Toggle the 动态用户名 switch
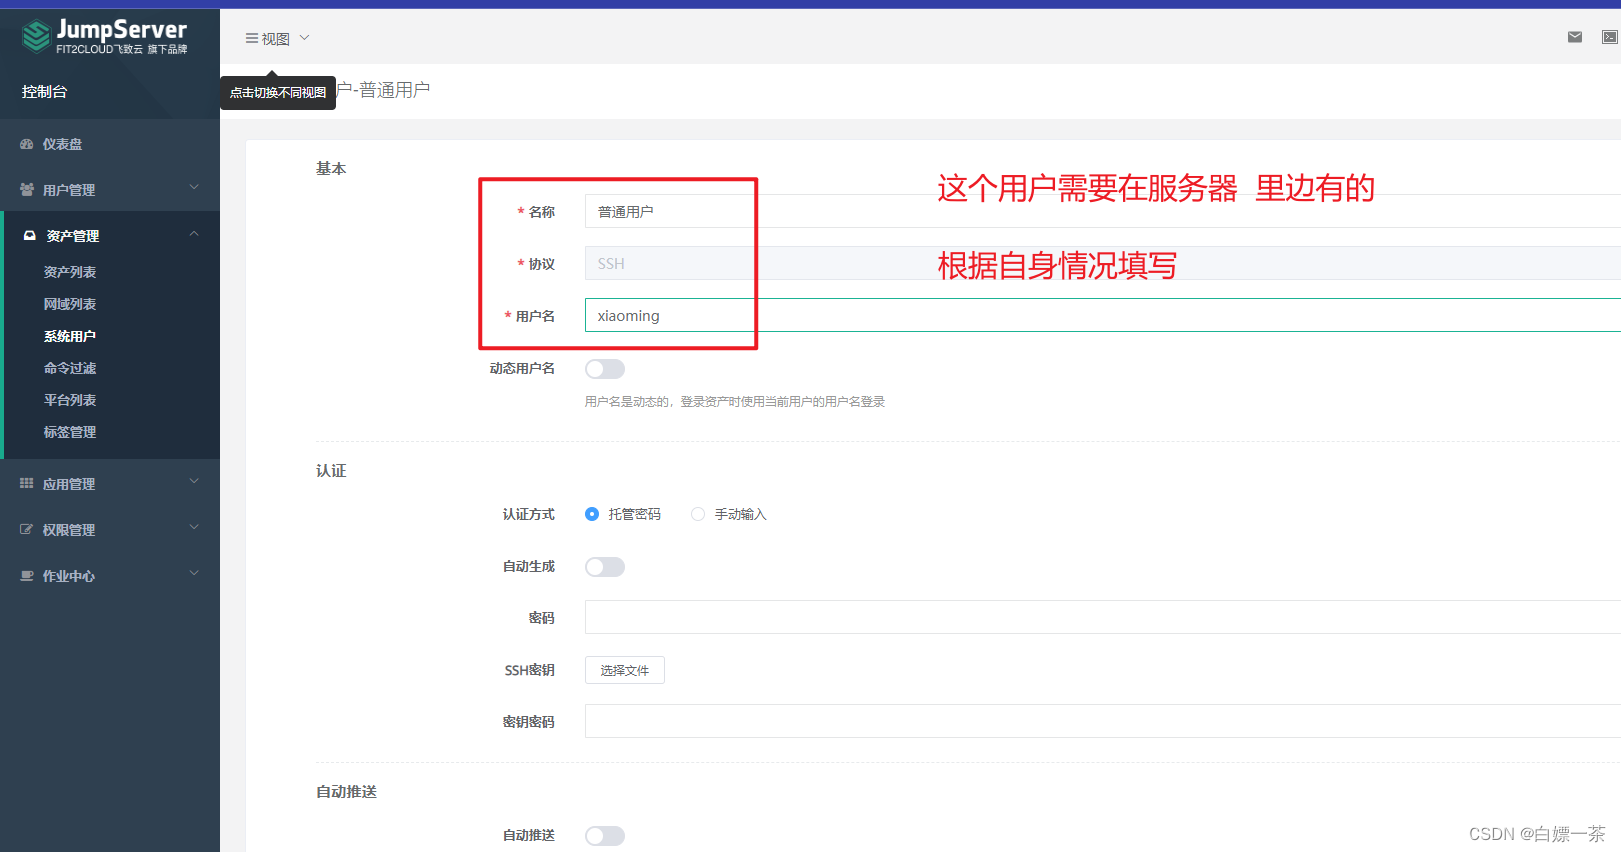 pyautogui.click(x=605, y=369)
